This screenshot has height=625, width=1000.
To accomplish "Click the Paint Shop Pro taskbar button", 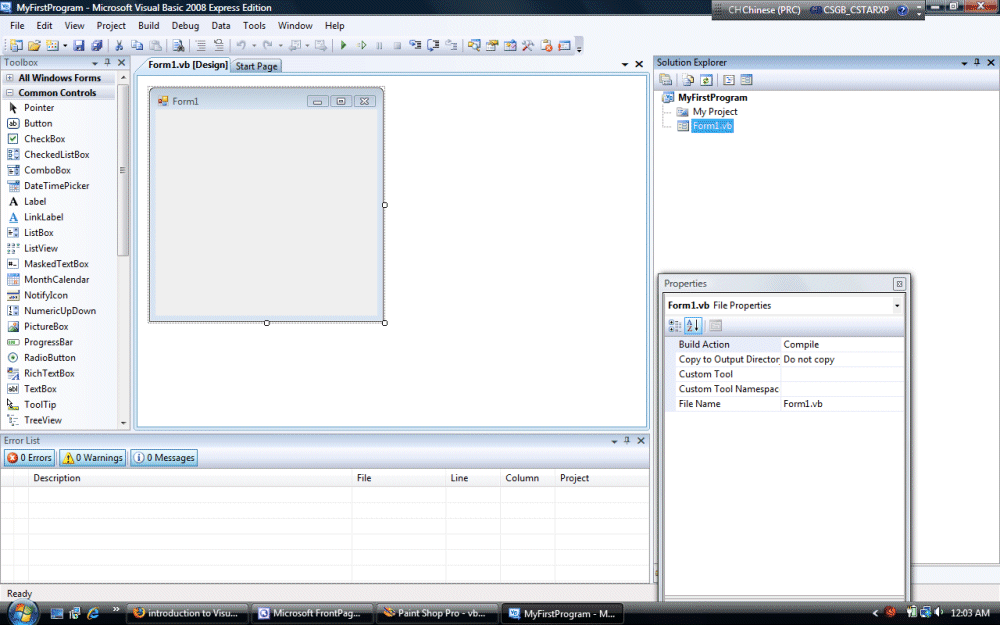I will 437,612.
